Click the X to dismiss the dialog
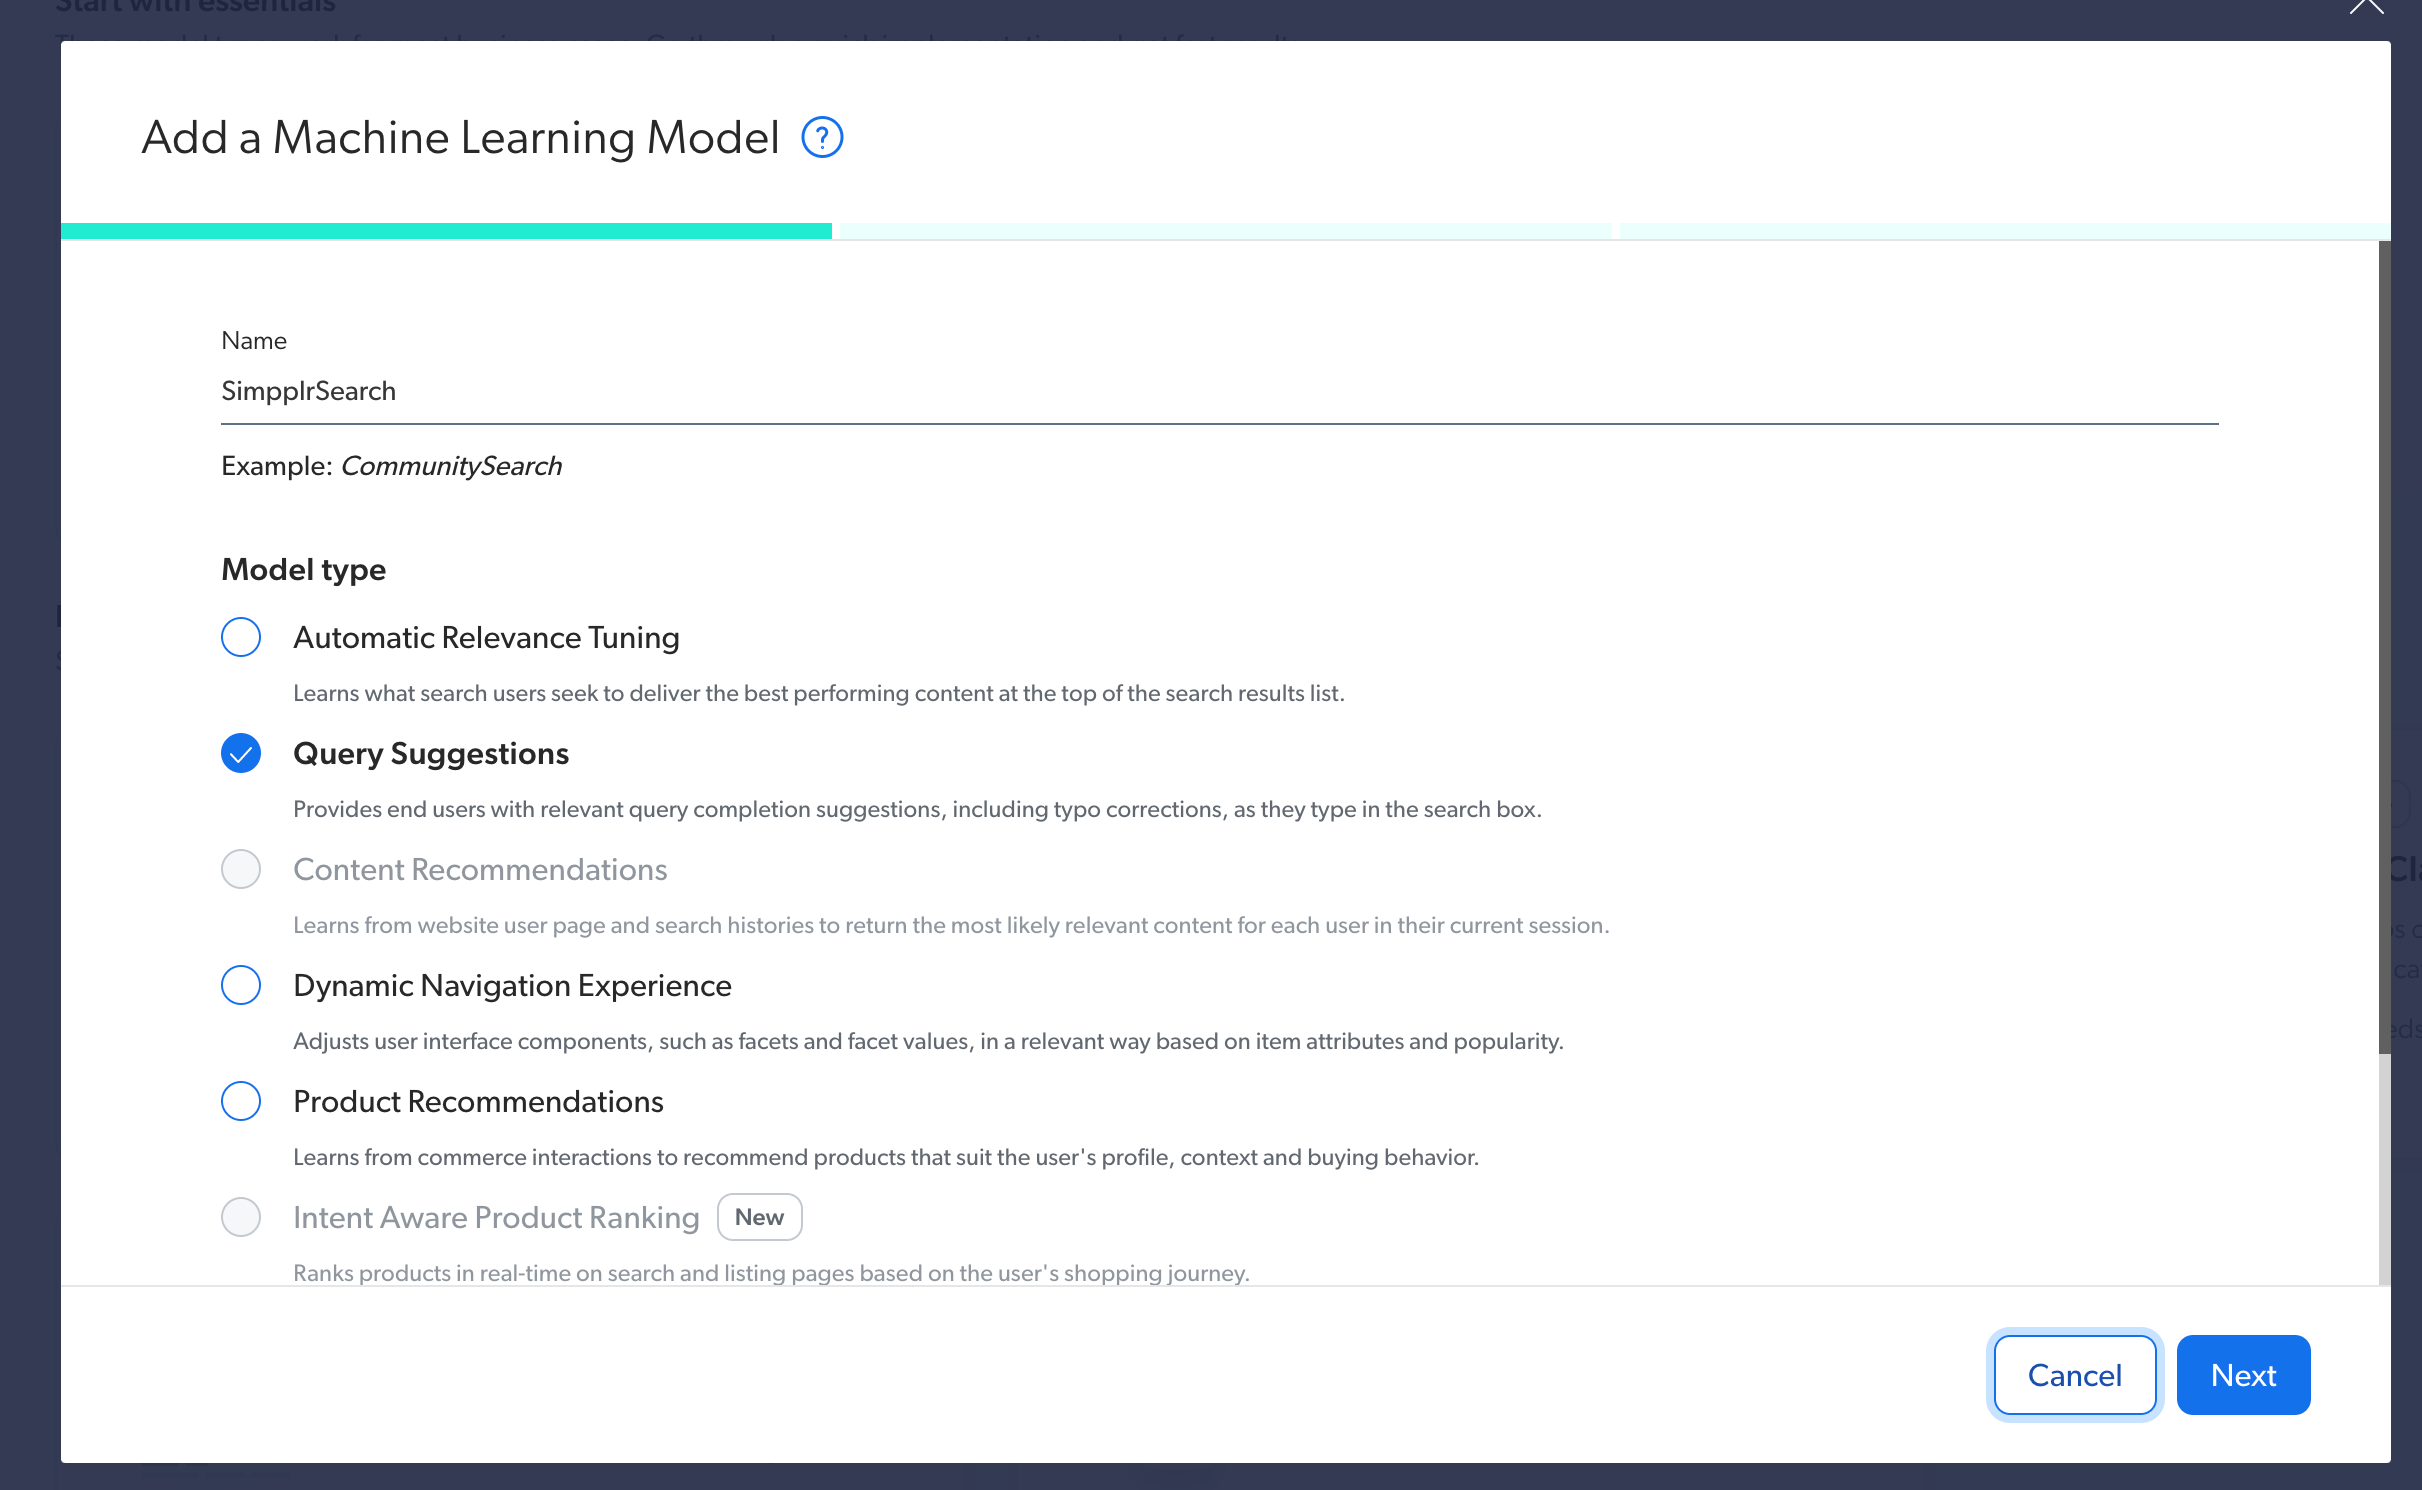 click(2366, 7)
